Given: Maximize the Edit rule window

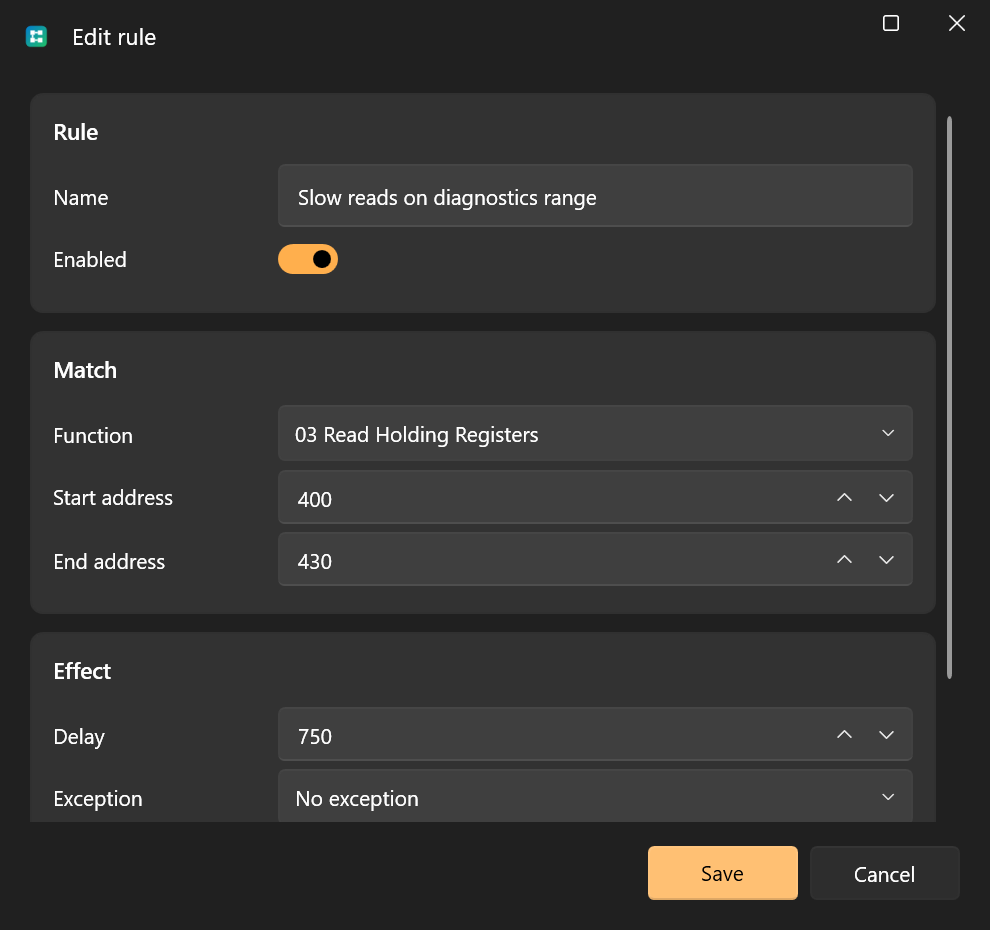Looking at the screenshot, I should (x=890, y=23).
